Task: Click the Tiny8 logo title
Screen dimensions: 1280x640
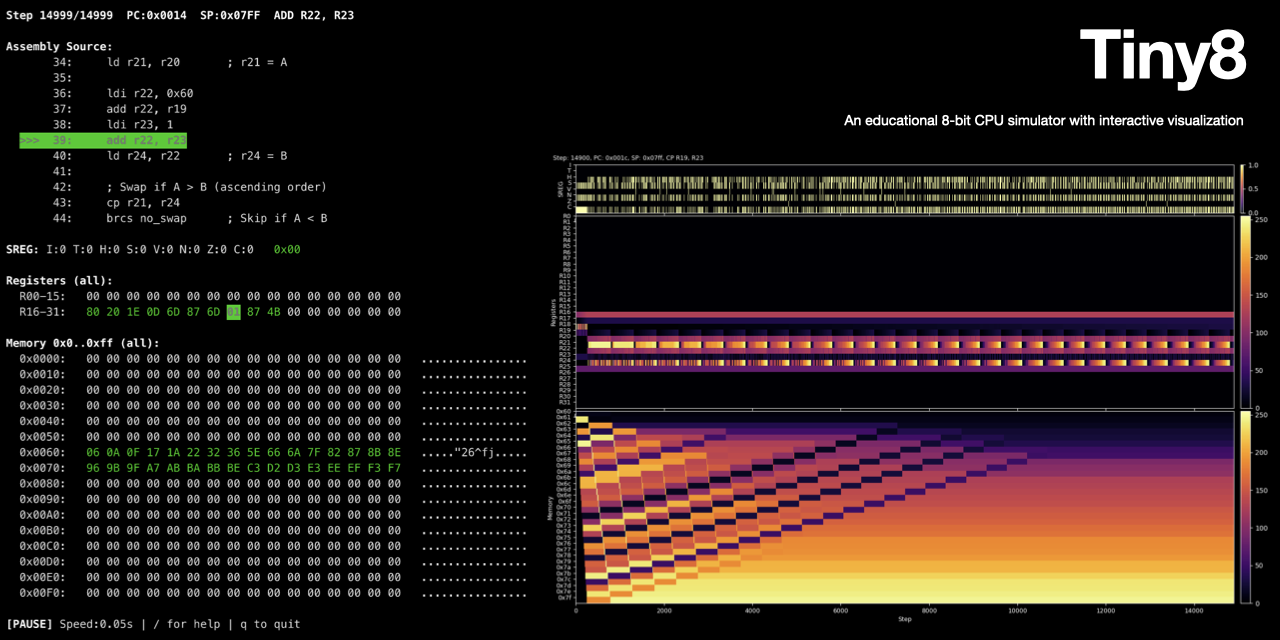Action: pos(1162,55)
